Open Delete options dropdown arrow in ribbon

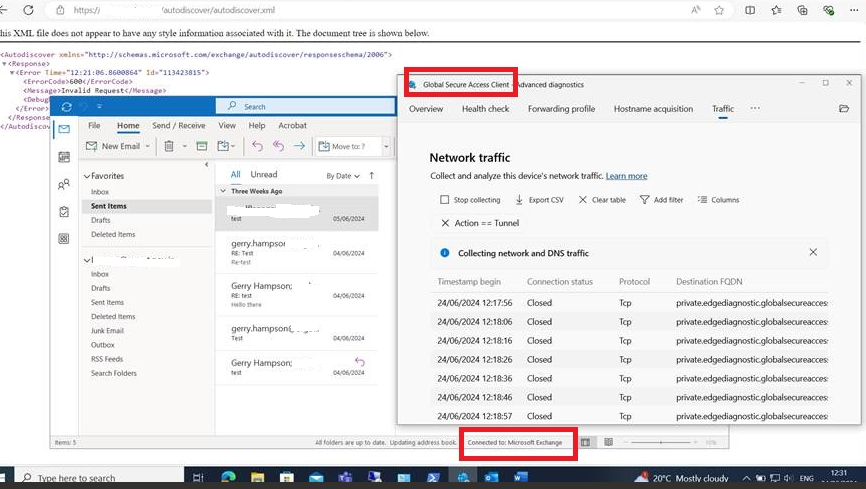click(x=184, y=146)
